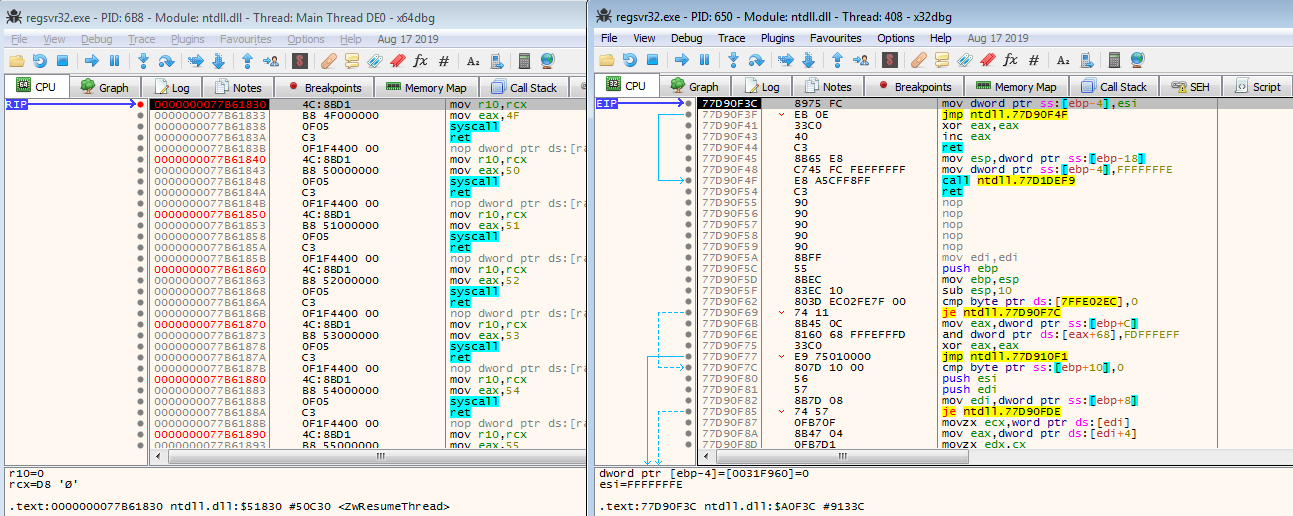Open Strings Az icon in x32dbg toolbar
The image size is (1293, 516).
1064,60
